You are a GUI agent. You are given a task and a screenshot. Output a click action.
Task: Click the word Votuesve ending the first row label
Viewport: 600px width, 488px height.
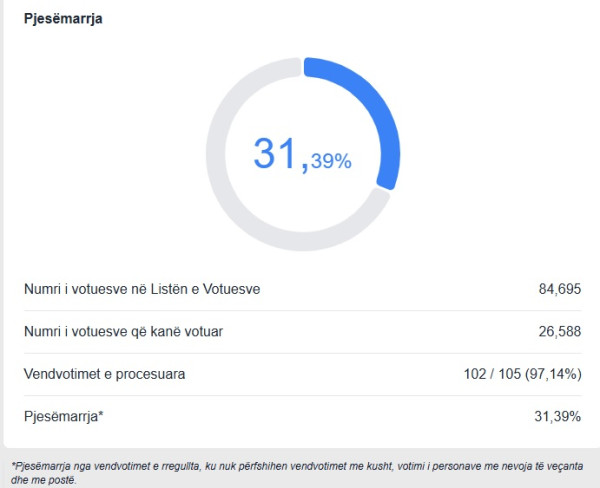[234, 289]
